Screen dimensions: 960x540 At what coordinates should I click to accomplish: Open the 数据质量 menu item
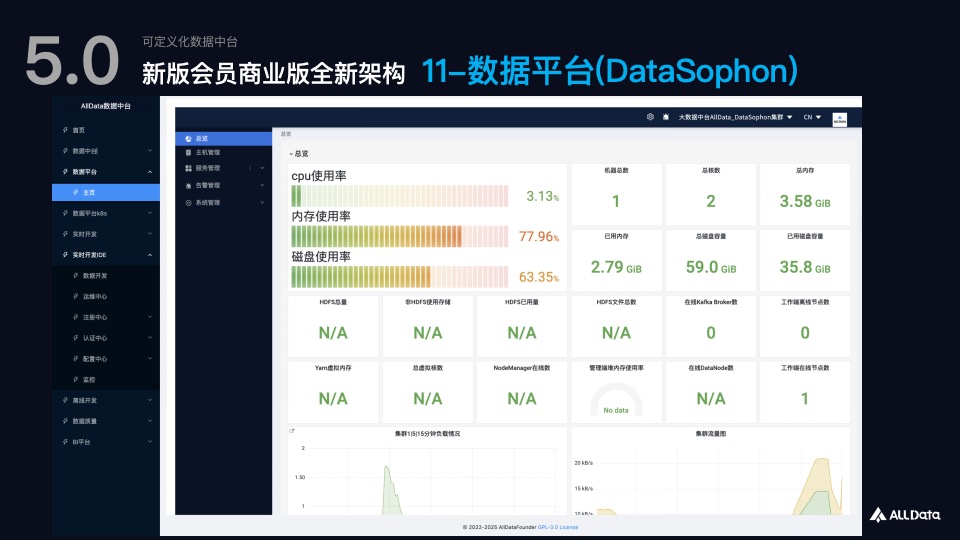pos(106,421)
